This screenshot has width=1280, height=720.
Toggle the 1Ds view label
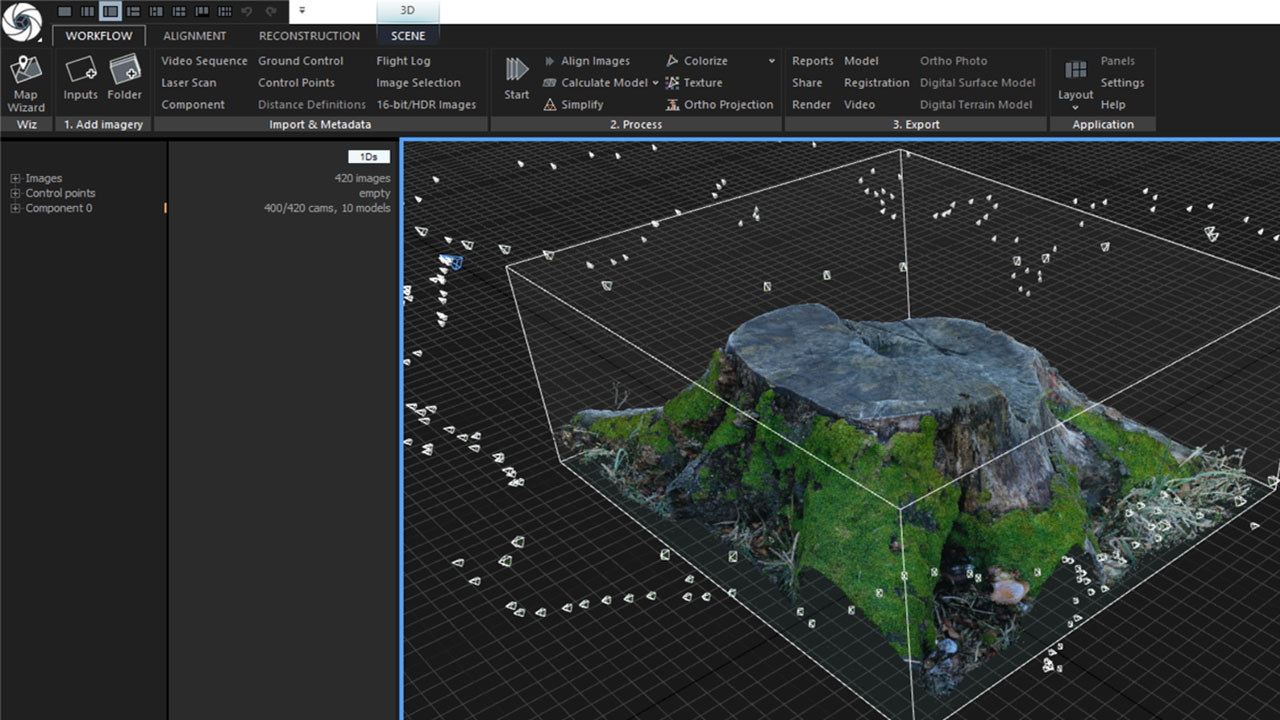368,157
